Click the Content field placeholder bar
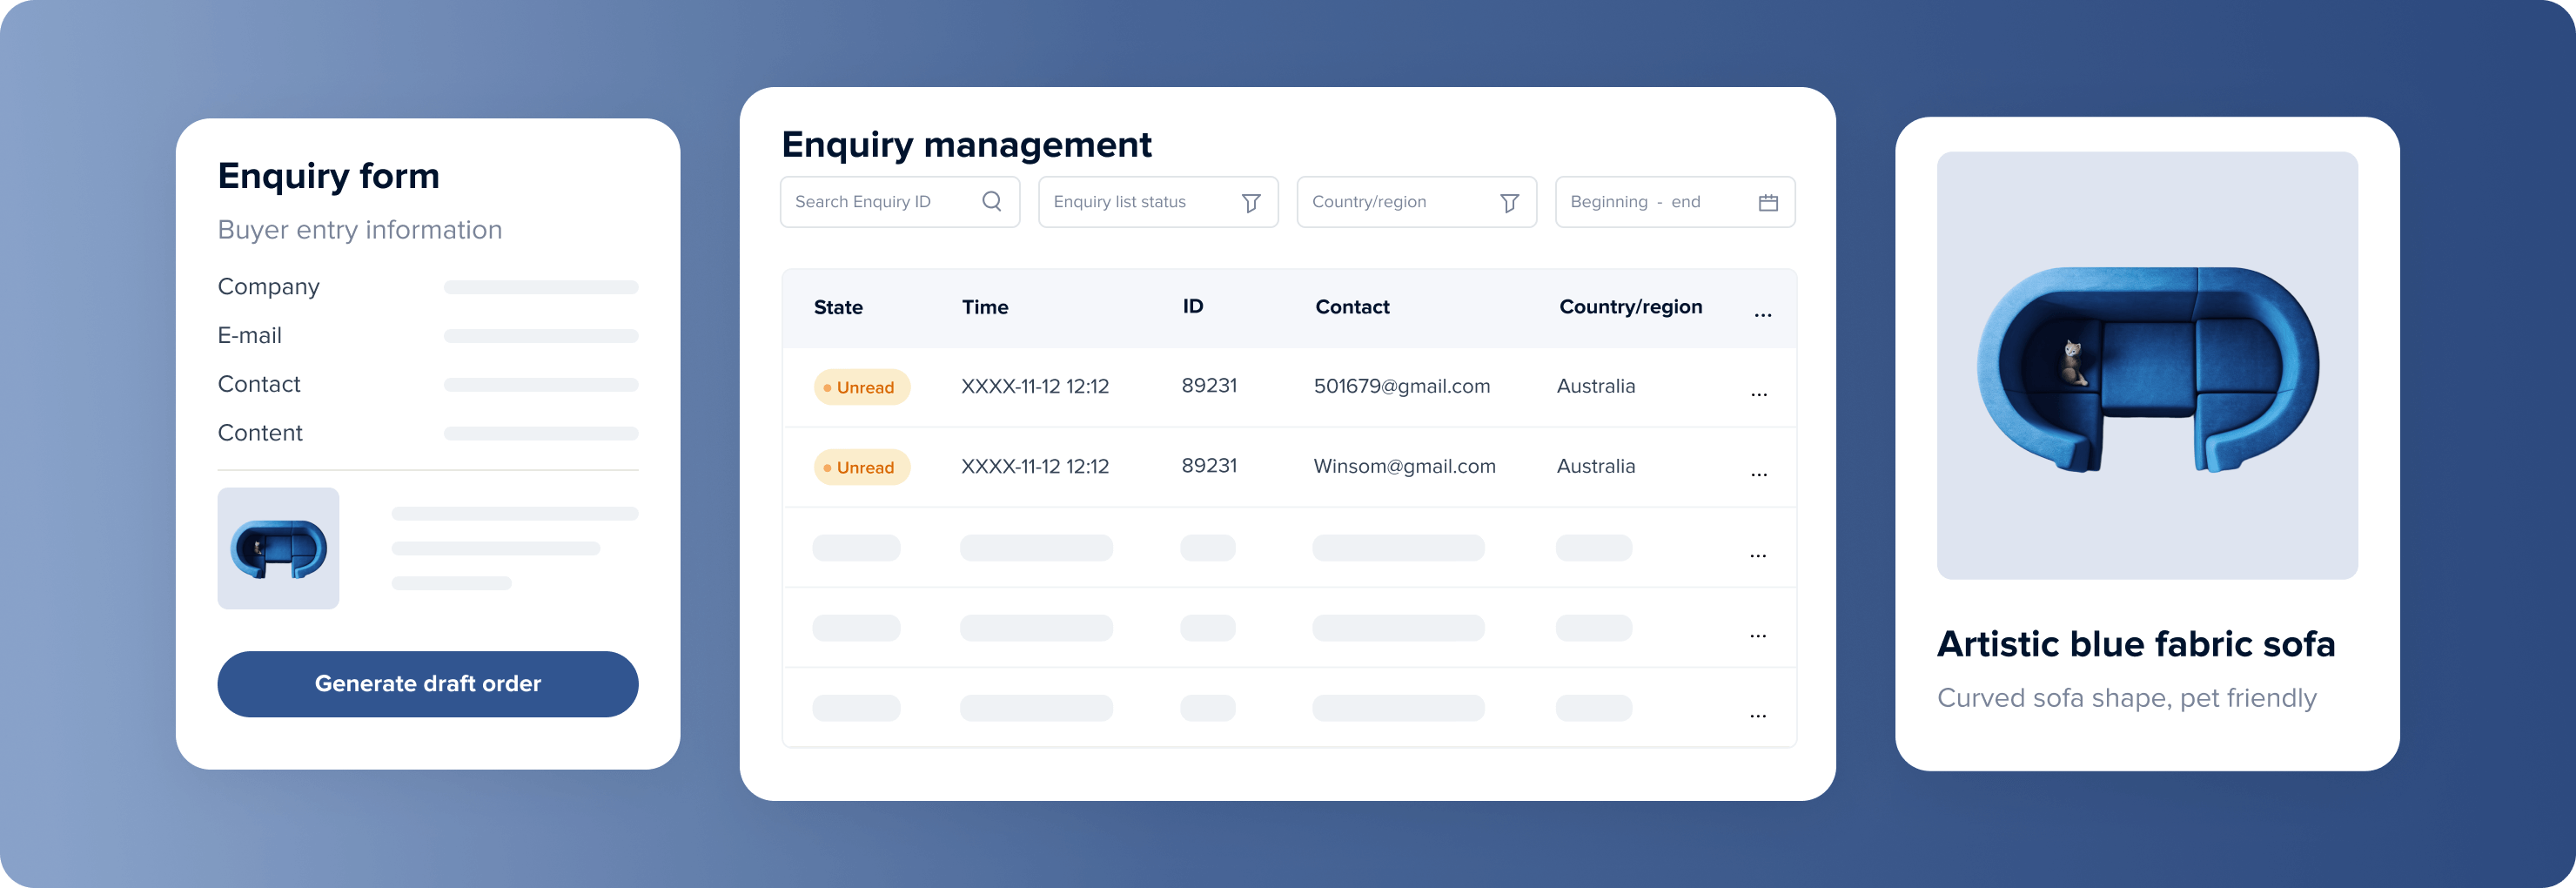 click(540, 433)
